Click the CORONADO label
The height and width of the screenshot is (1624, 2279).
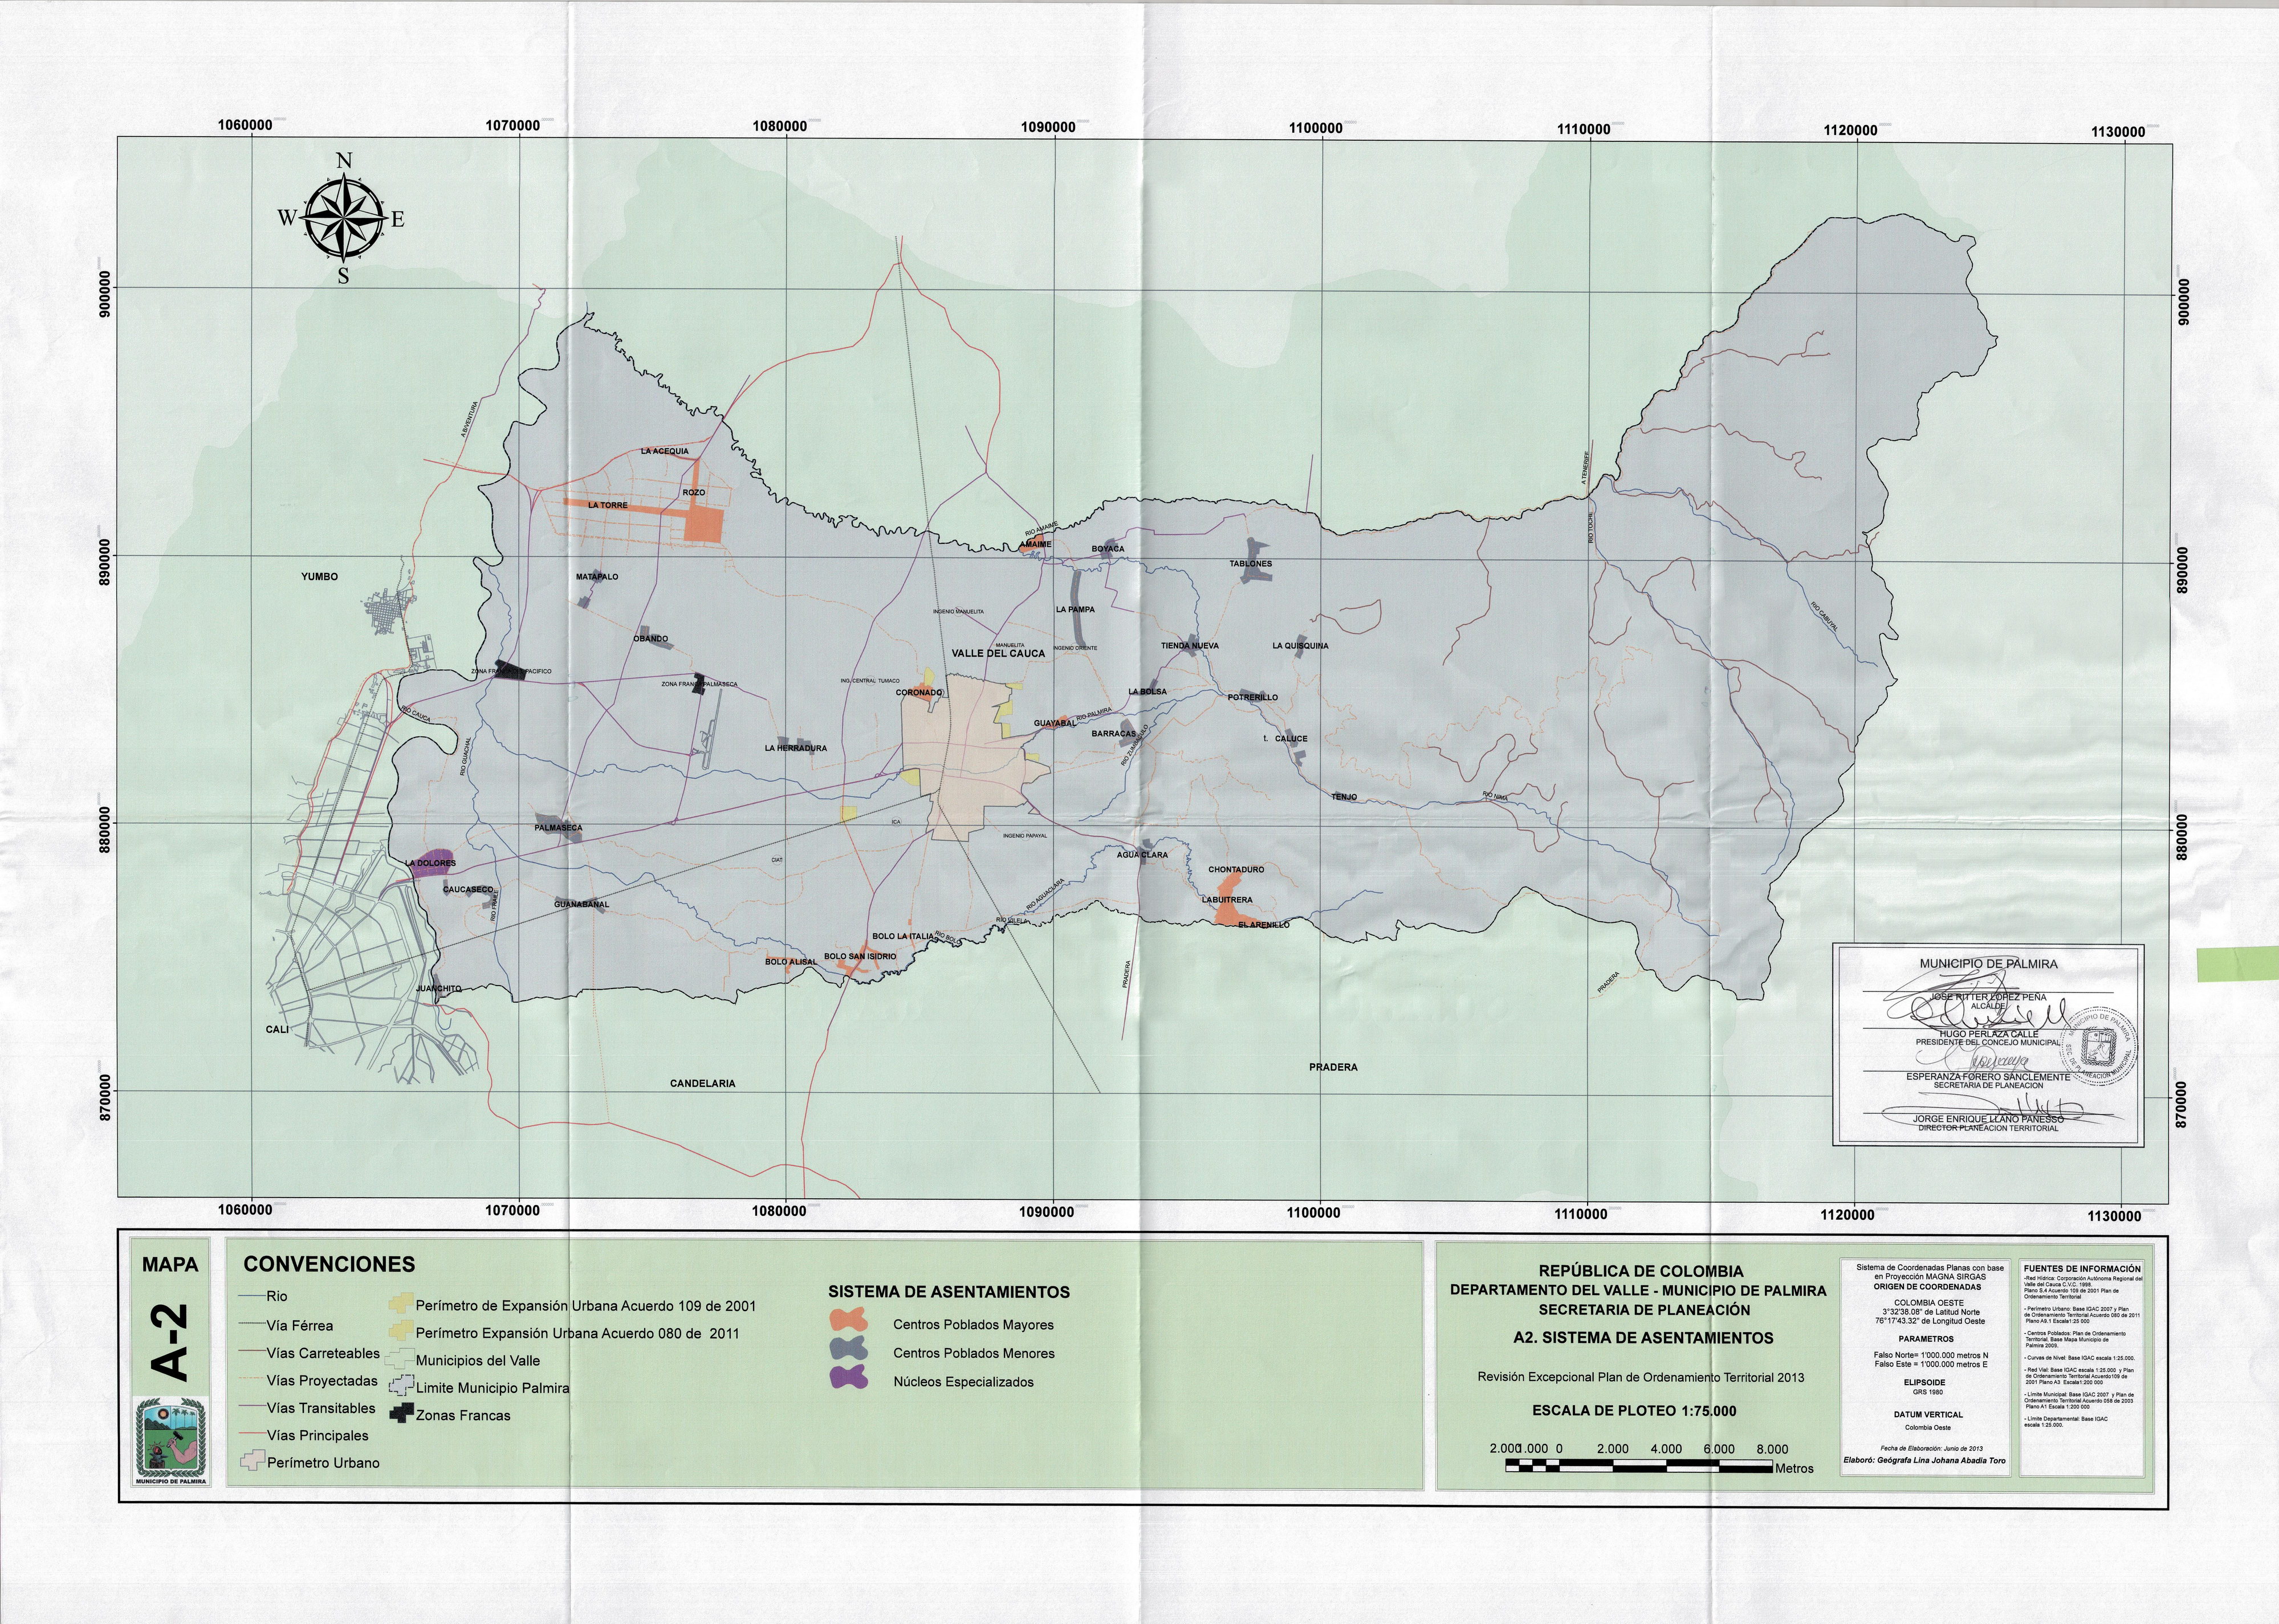[x=919, y=692]
